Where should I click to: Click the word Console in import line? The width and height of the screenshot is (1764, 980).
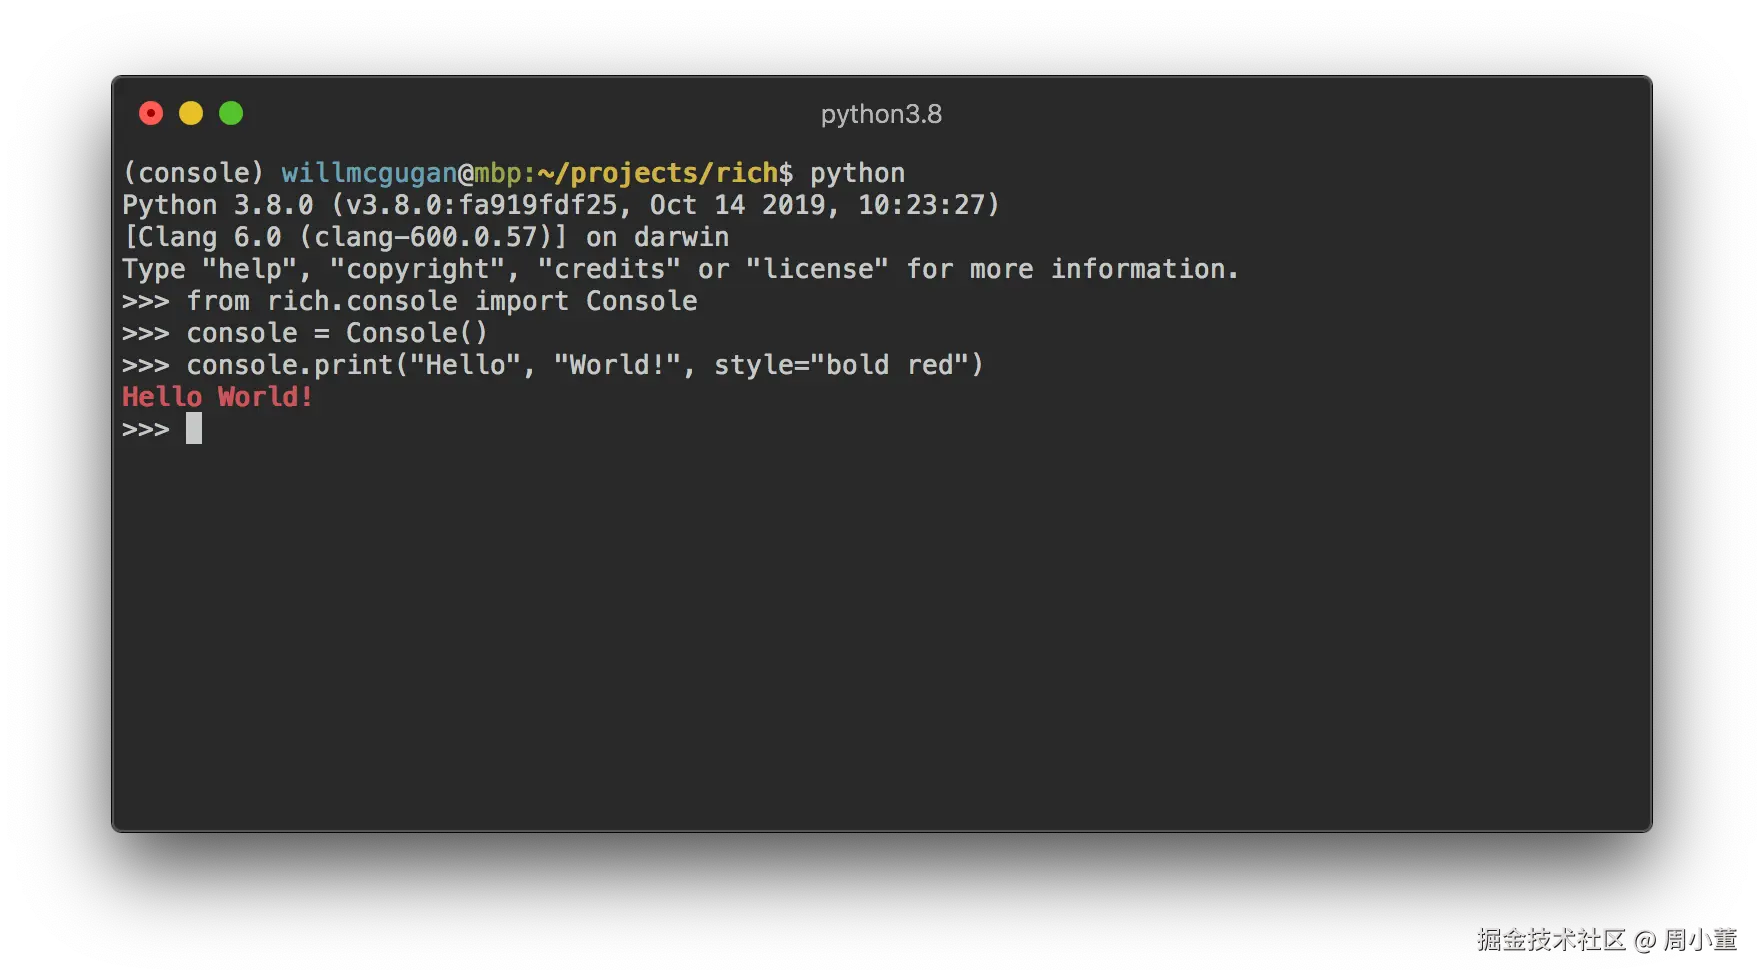[x=642, y=301]
